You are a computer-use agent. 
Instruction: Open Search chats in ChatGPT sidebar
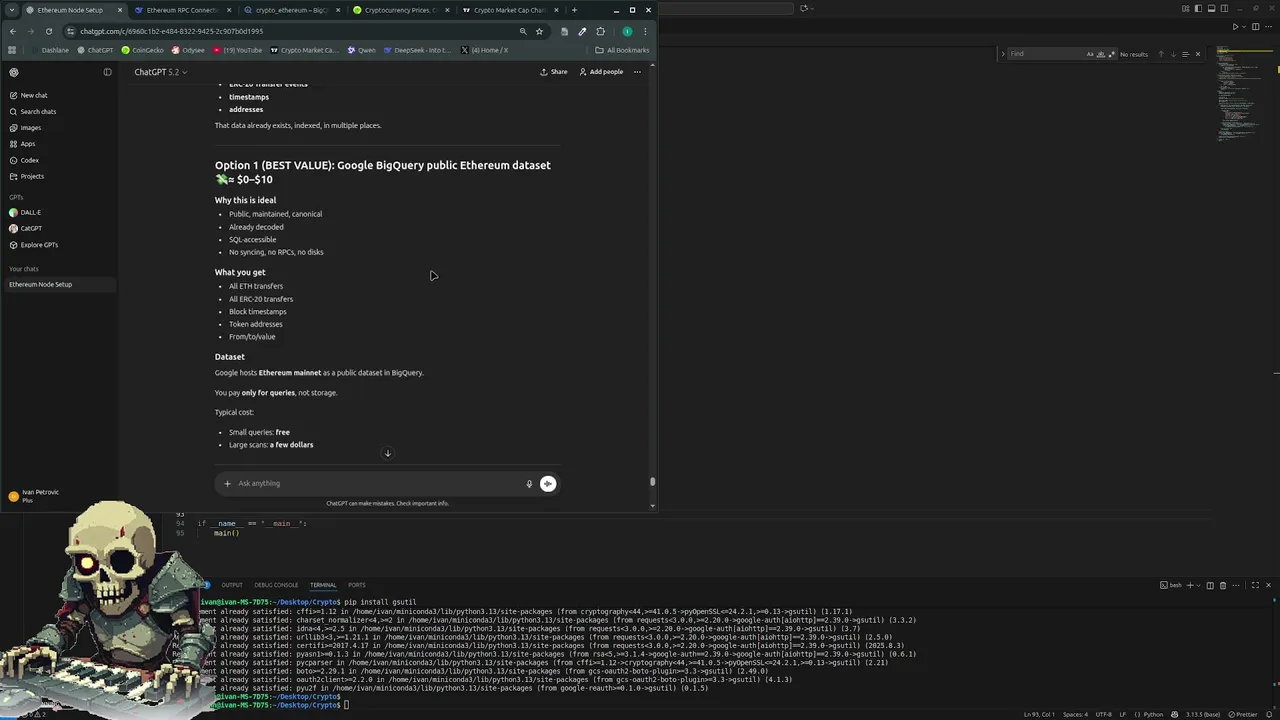pos(33,111)
